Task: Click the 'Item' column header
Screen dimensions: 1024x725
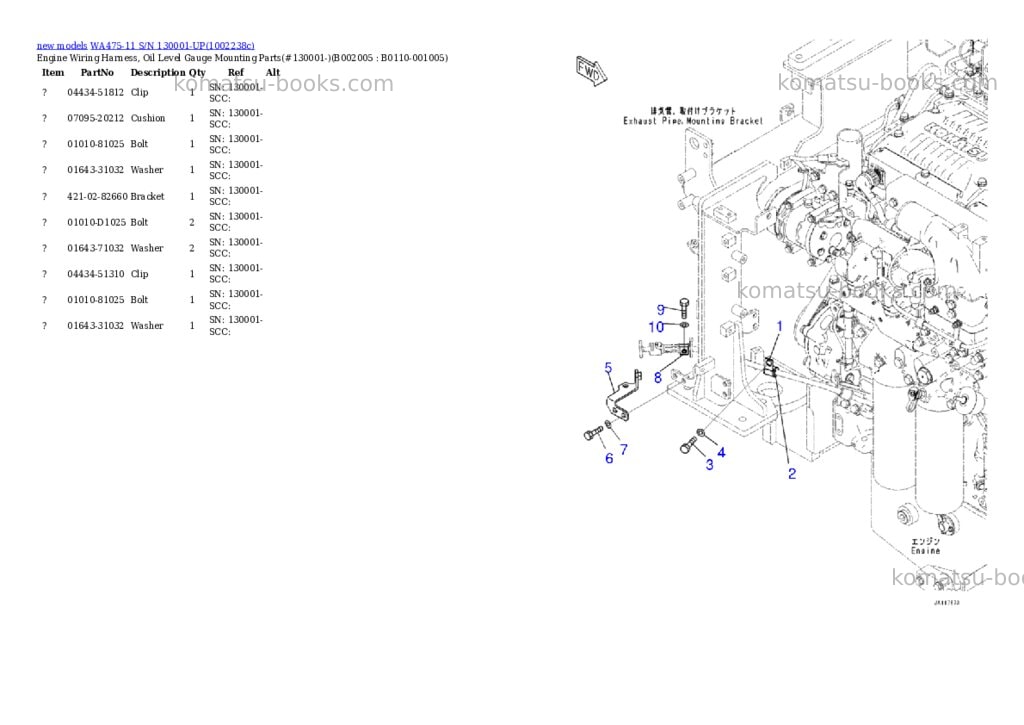Action: 53,72
